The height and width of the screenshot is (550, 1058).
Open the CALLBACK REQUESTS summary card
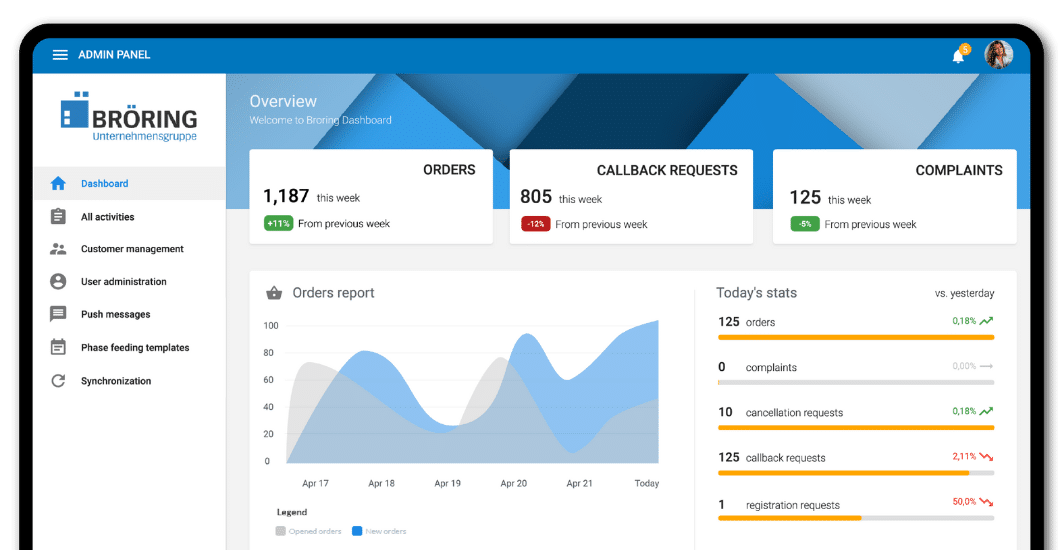631,196
